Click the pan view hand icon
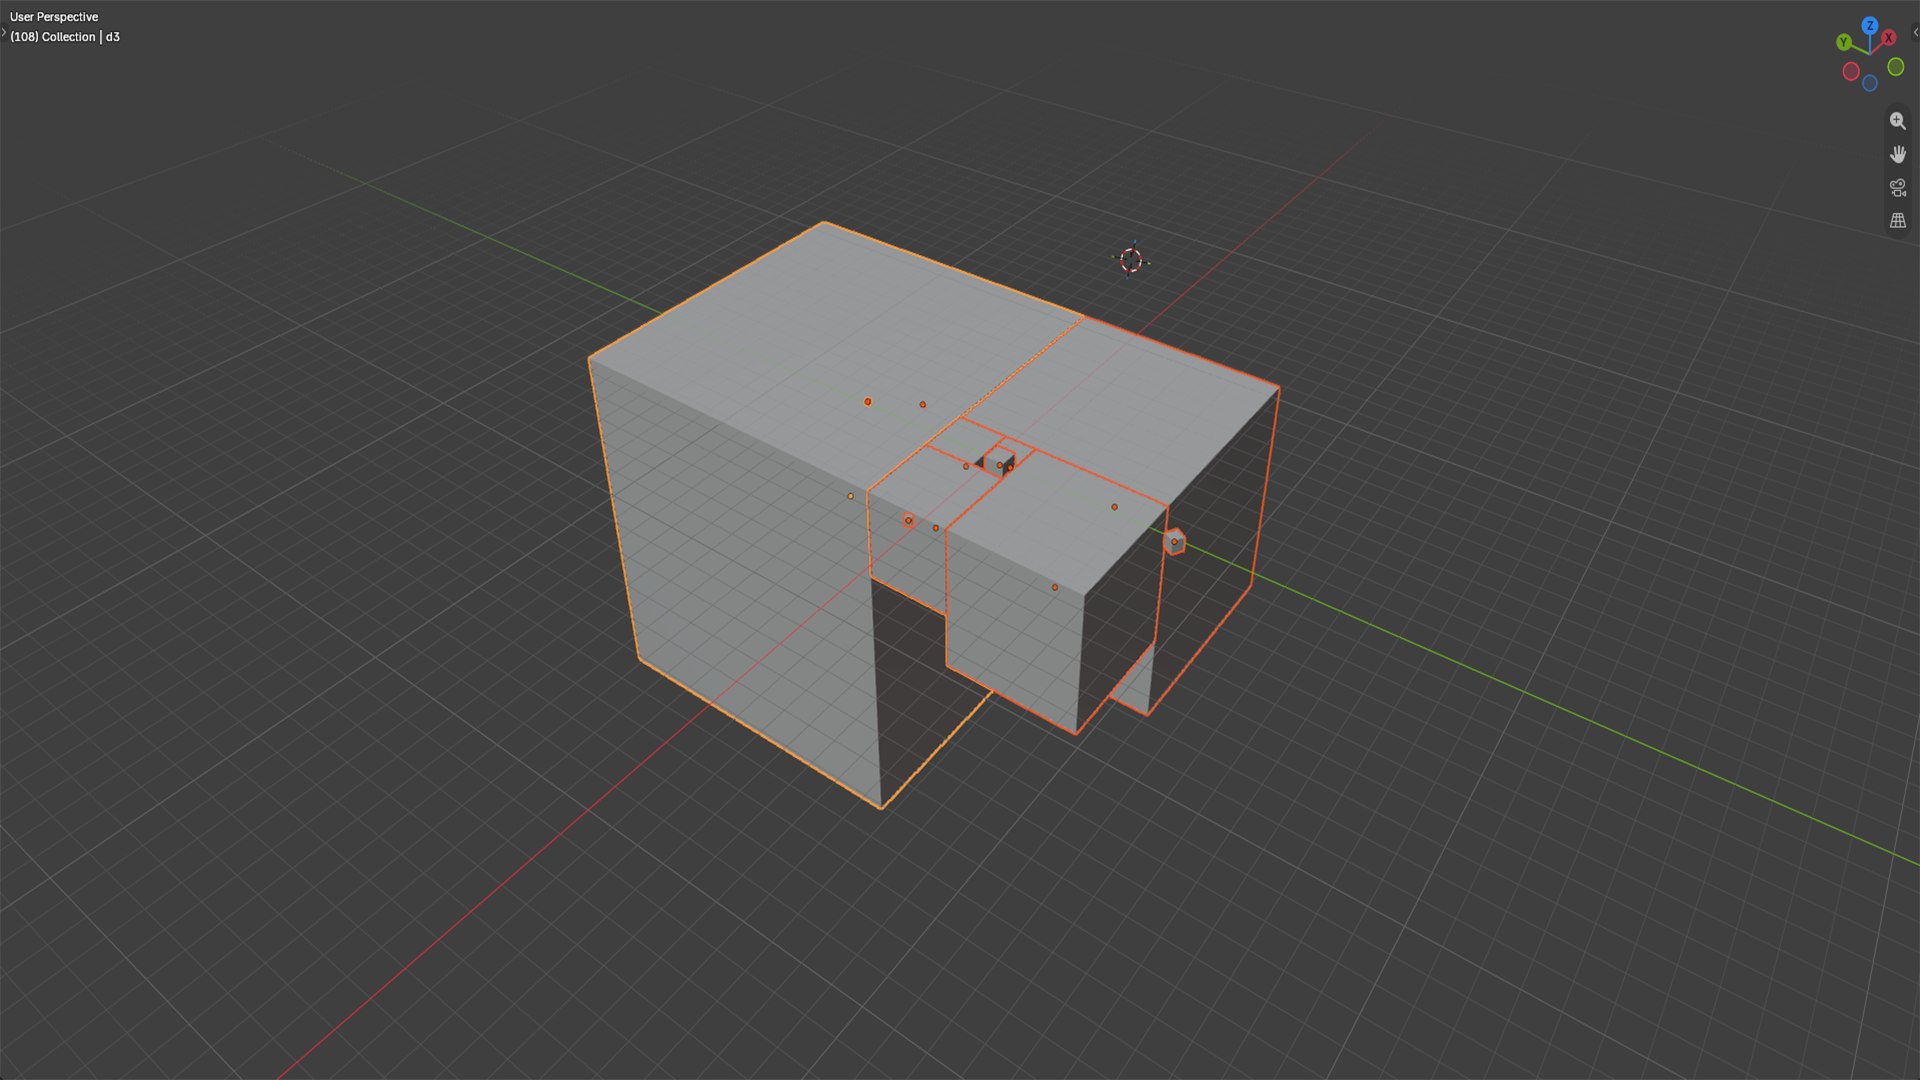Viewport: 1920px width, 1080px height. [x=1897, y=154]
